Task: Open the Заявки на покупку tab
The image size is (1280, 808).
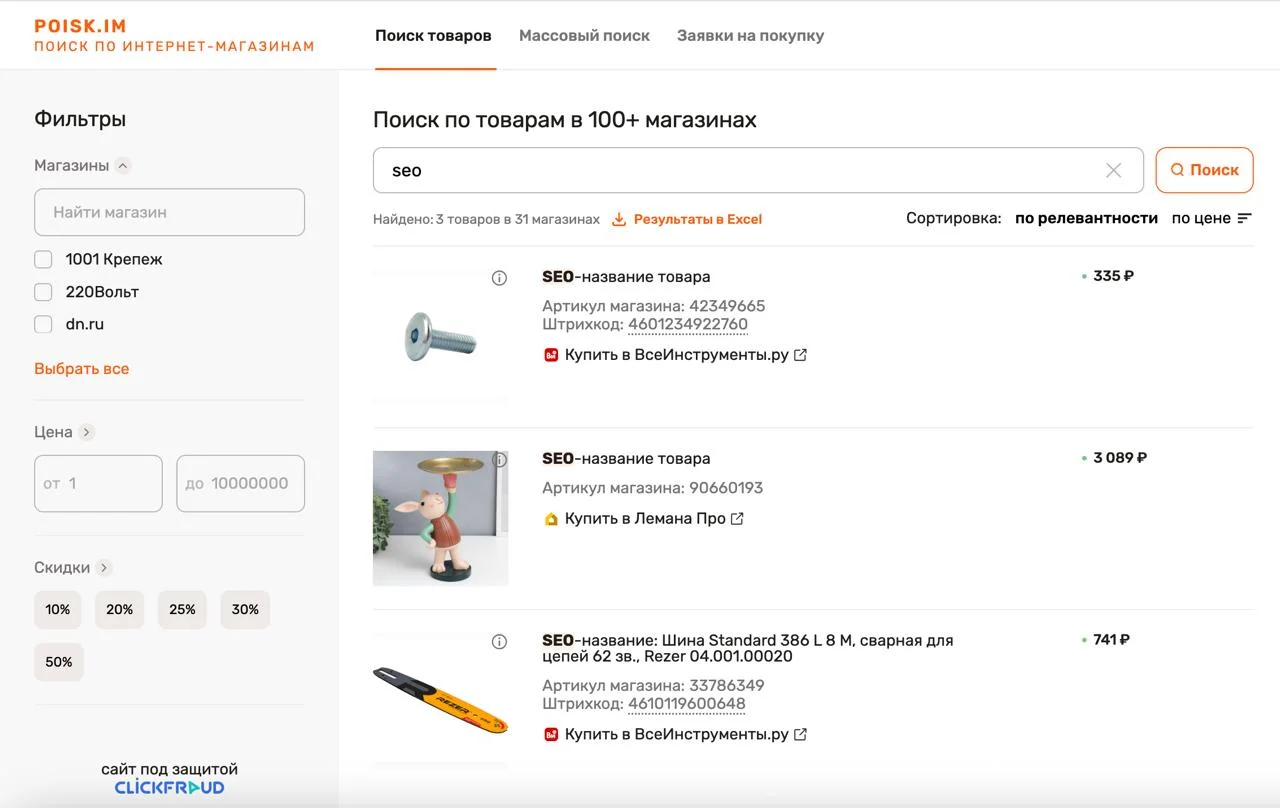Action: click(750, 36)
